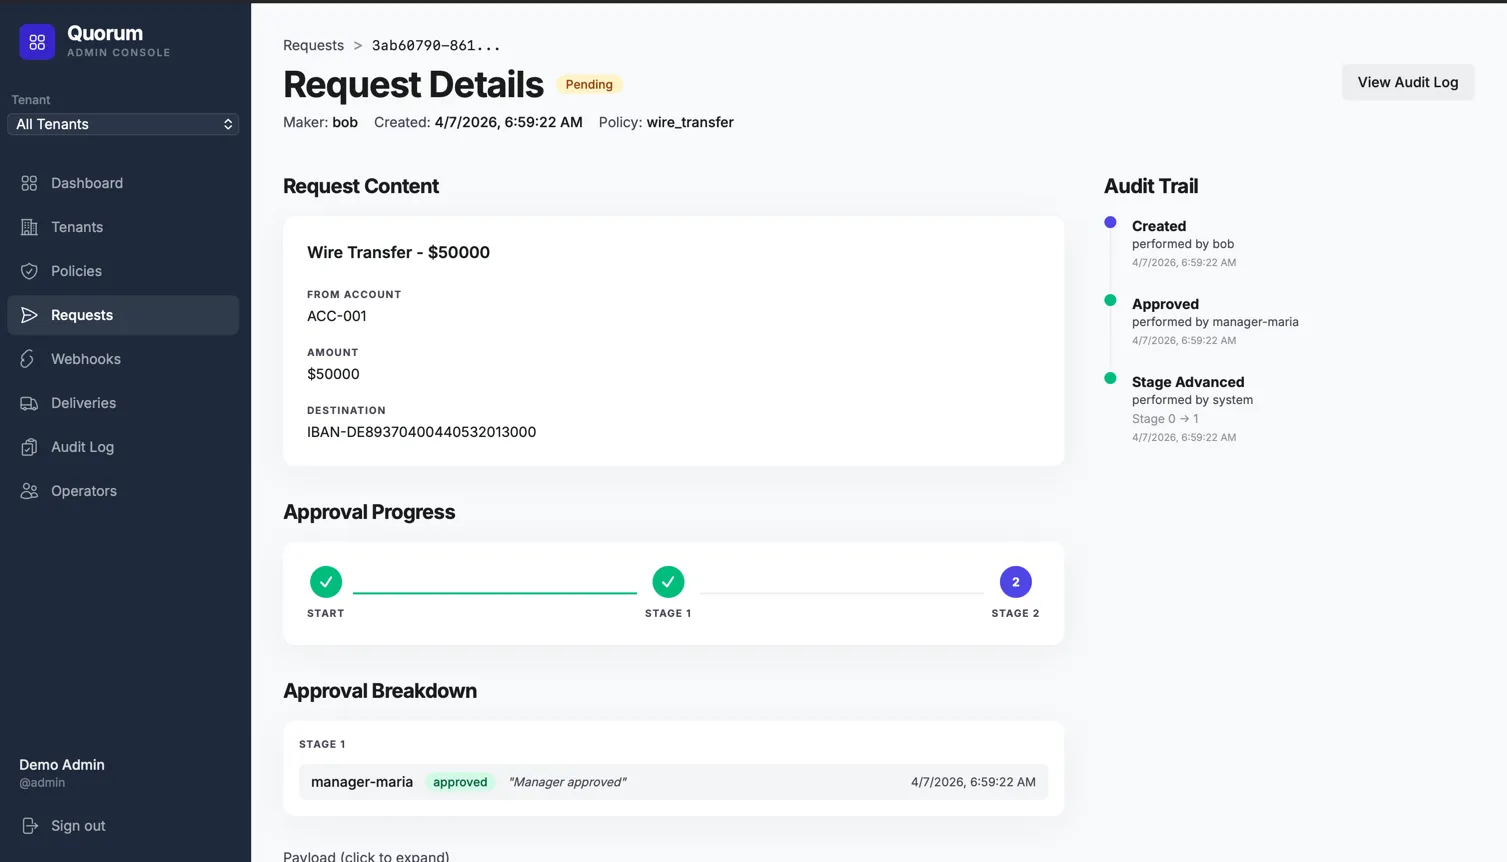Click the request ID 3ab60790-861... breadcrumb
The width and height of the screenshot is (1507, 862).
pos(436,45)
